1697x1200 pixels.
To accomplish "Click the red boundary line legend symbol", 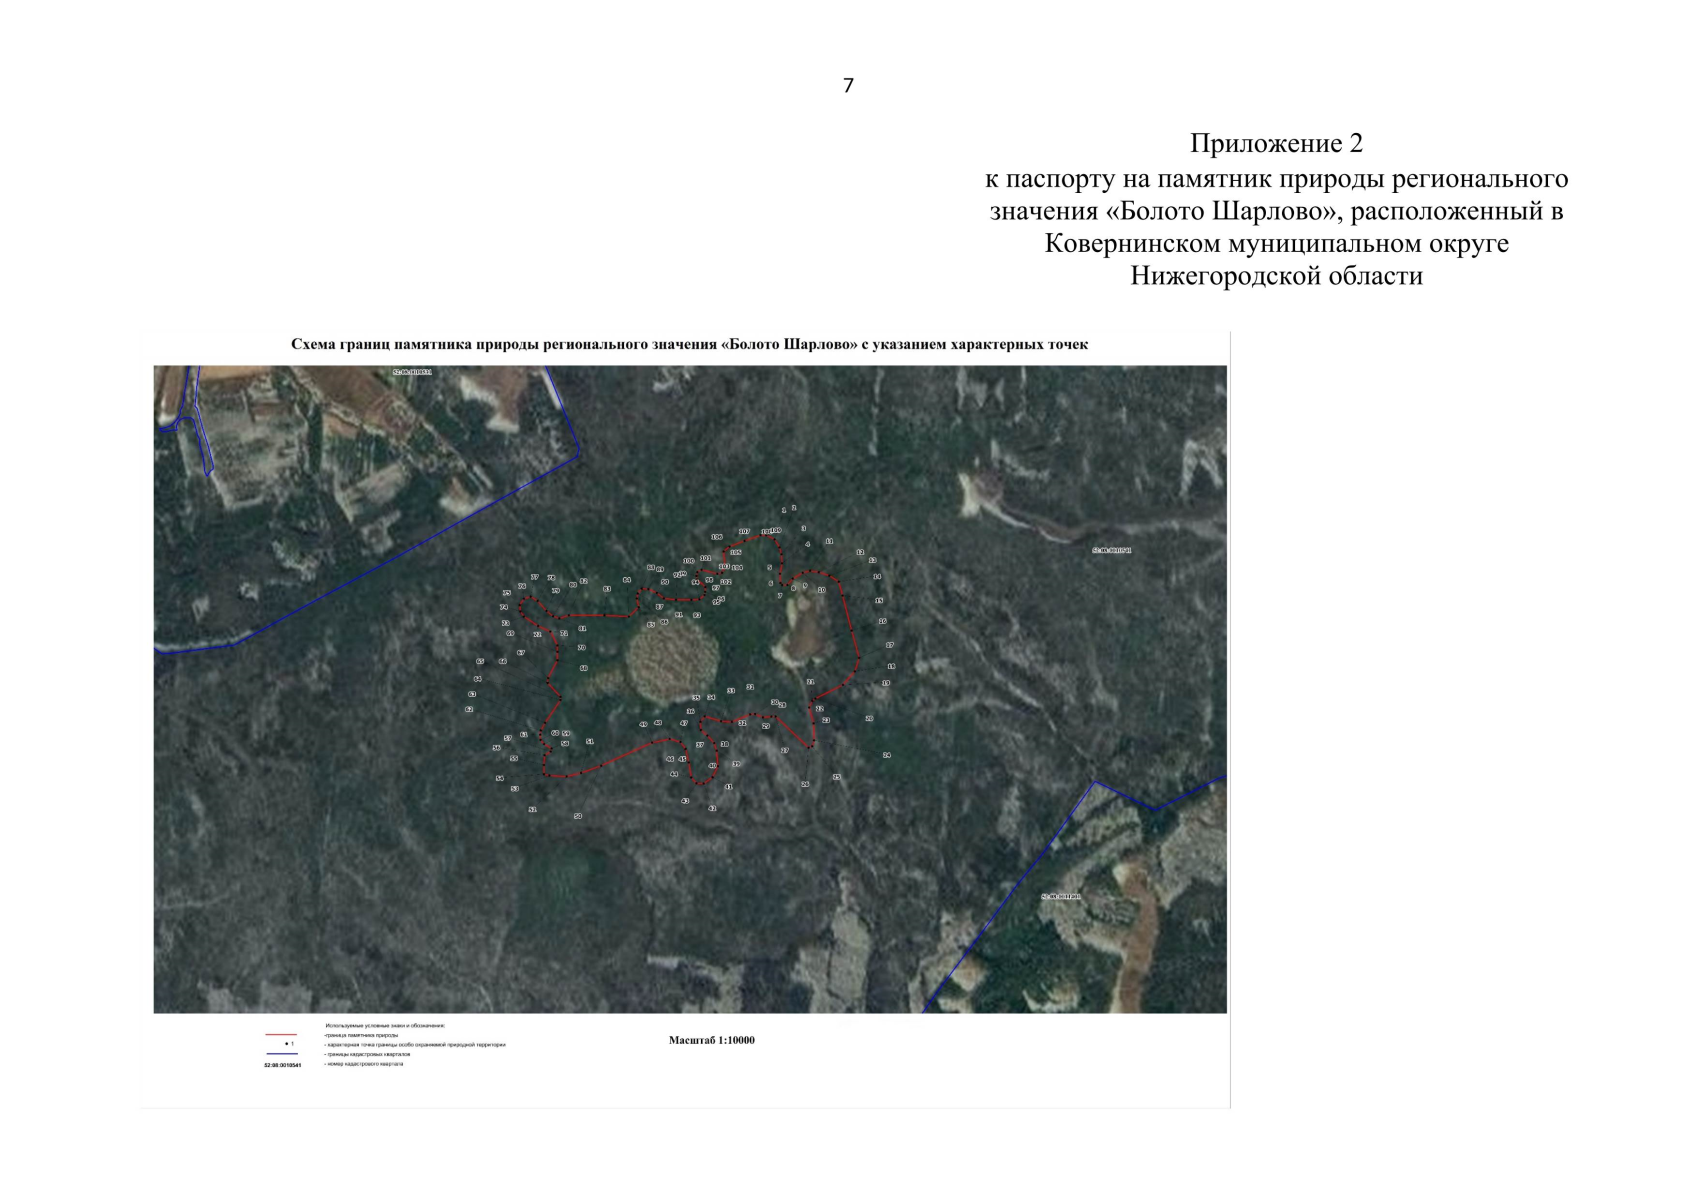I will click(x=281, y=1035).
